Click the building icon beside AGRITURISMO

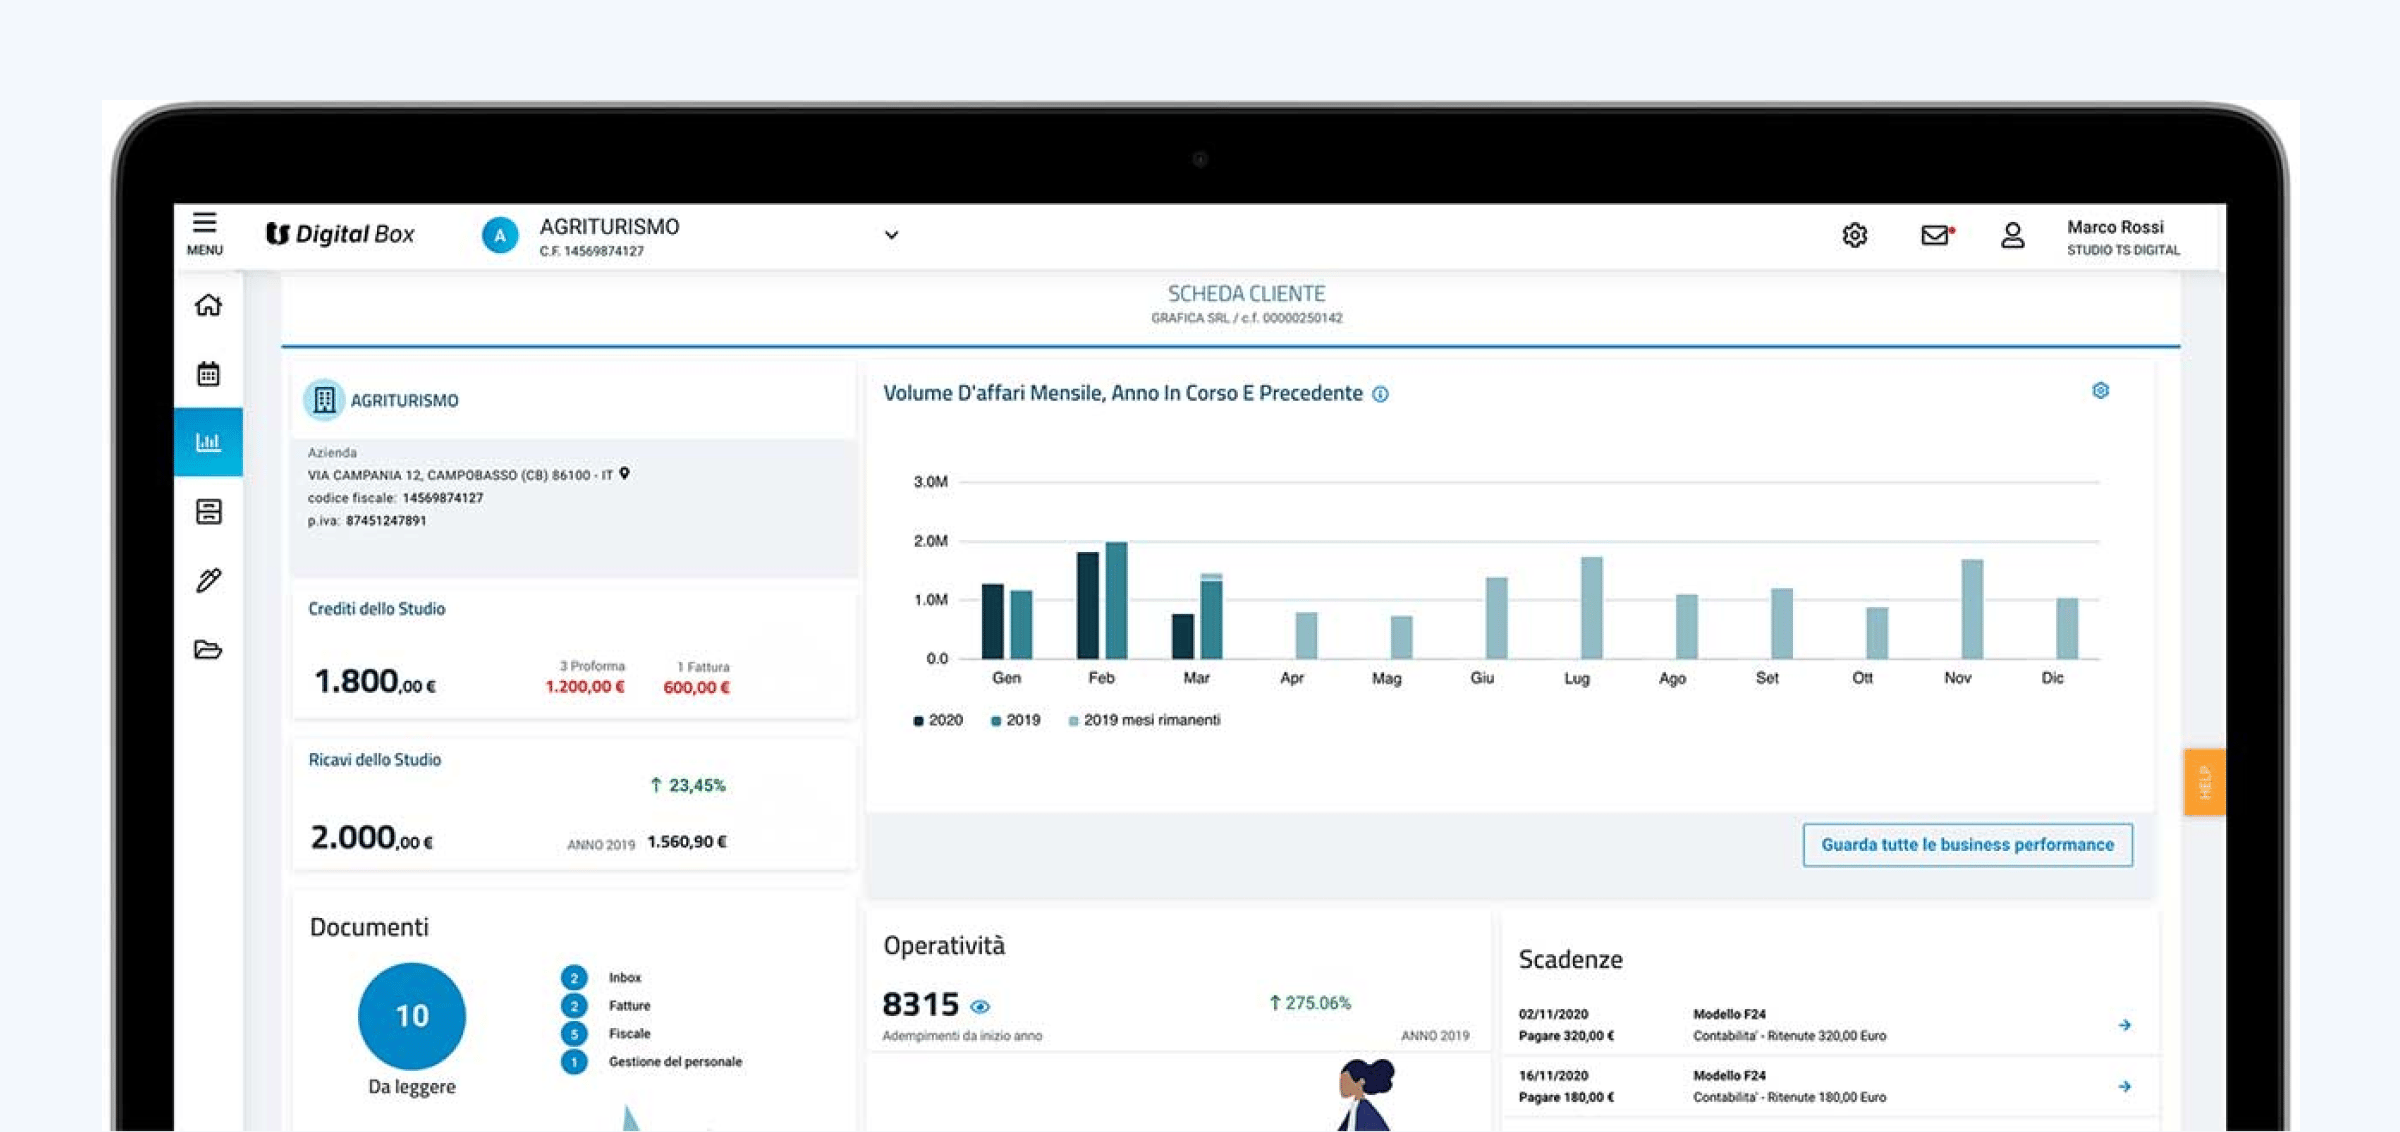324,400
